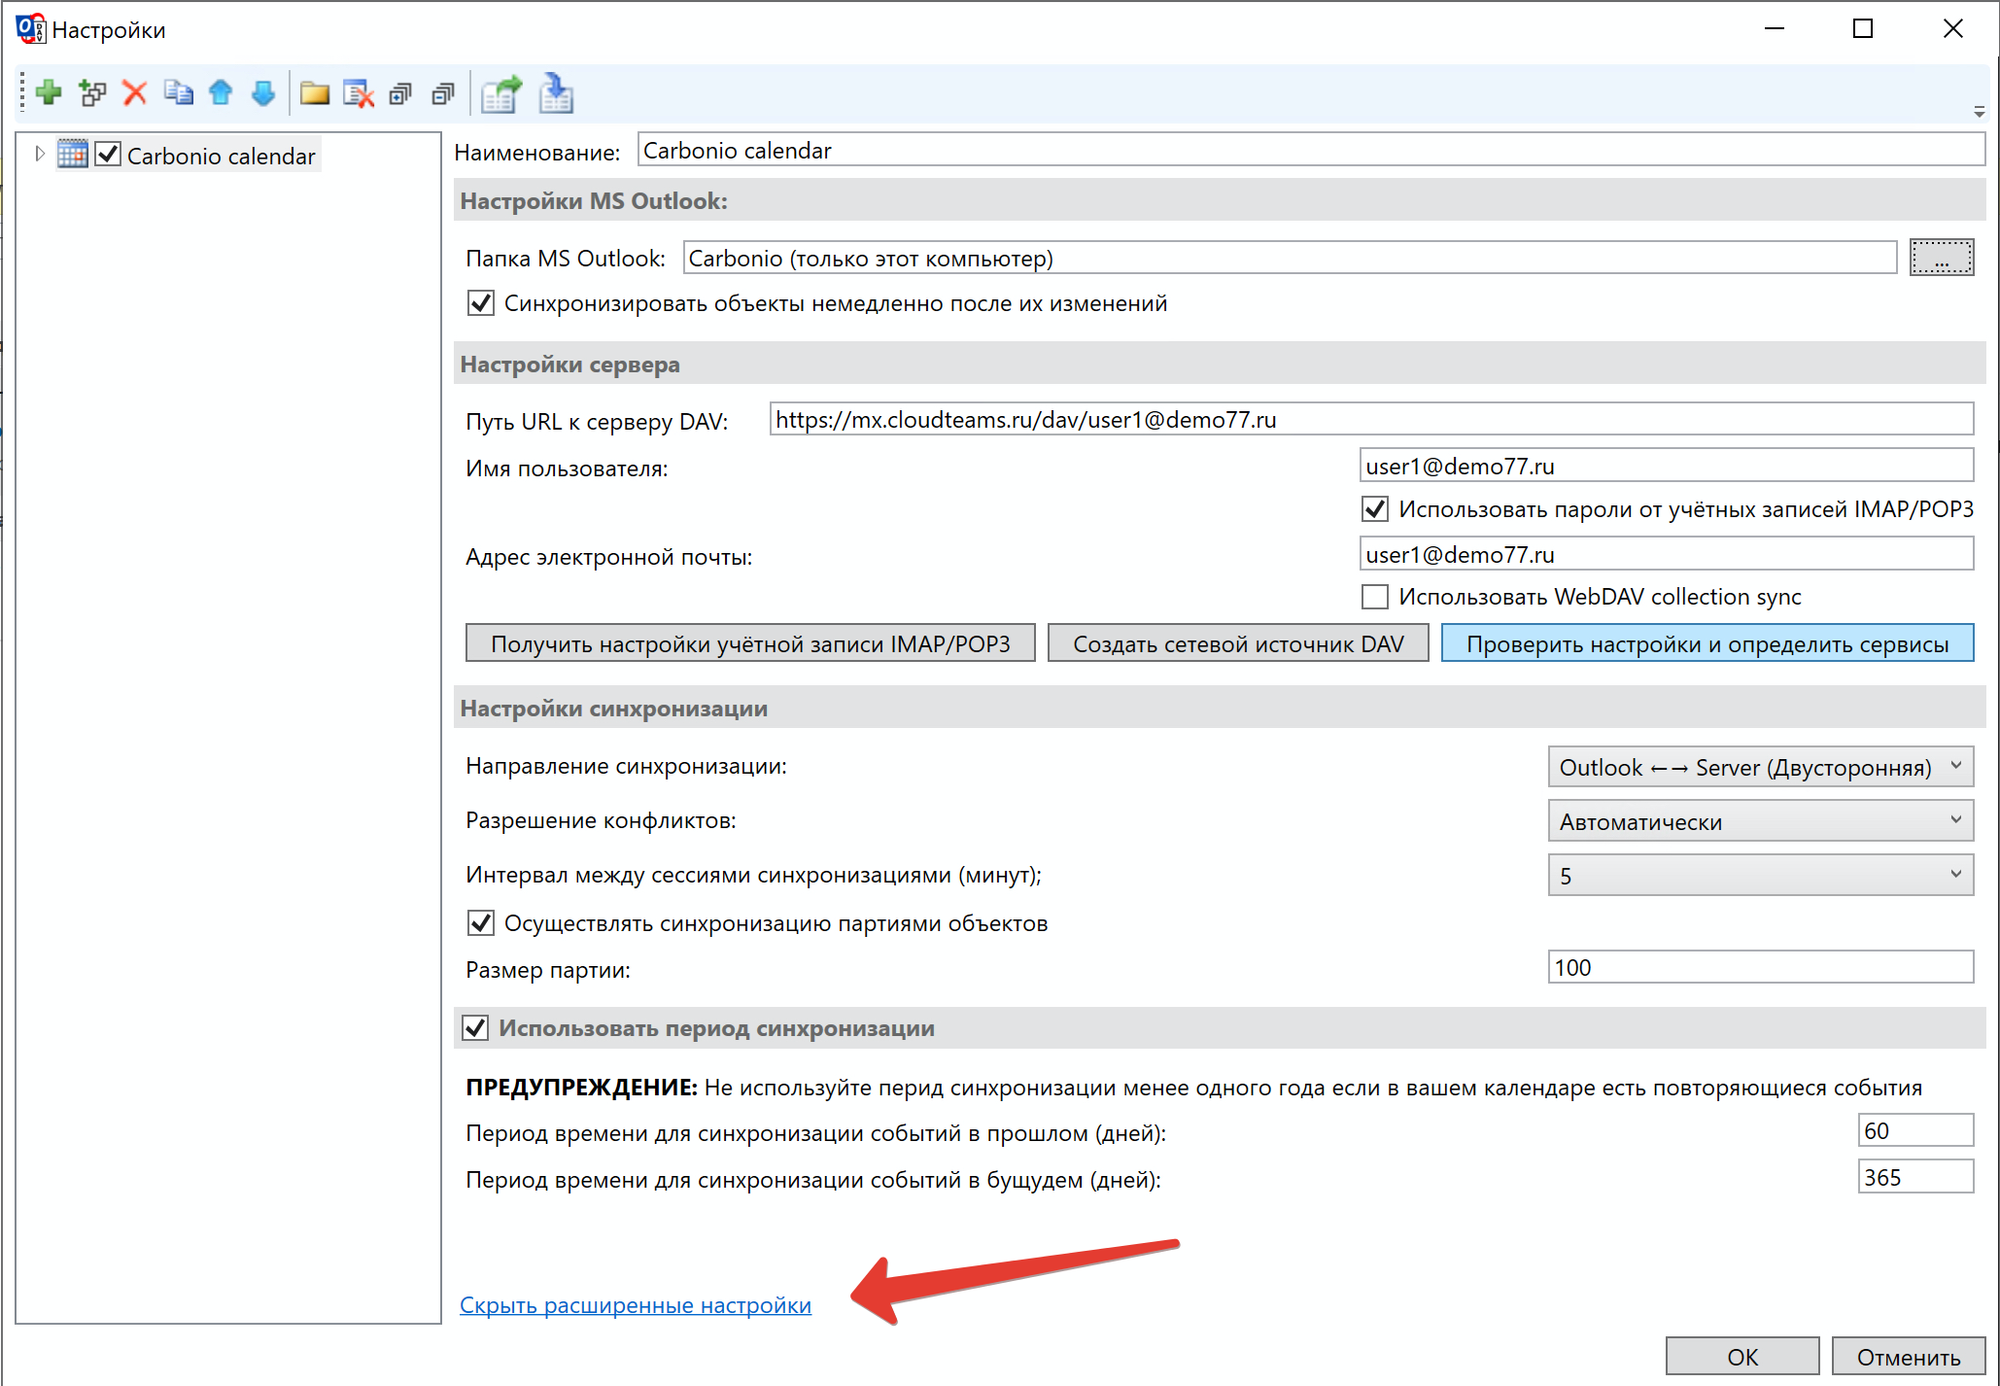This screenshot has height=1386, width=2000.
Task: Click the Настройки сервера section header
Action: pyautogui.click(x=1219, y=364)
